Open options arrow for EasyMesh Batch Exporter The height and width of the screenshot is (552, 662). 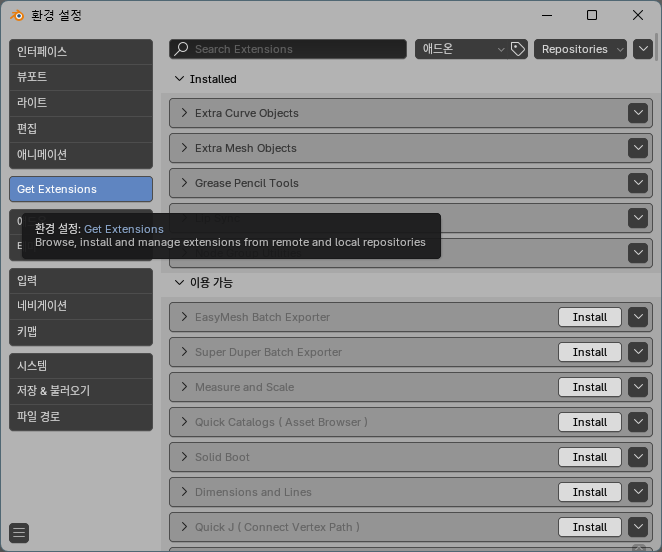(x=638, y=317)
